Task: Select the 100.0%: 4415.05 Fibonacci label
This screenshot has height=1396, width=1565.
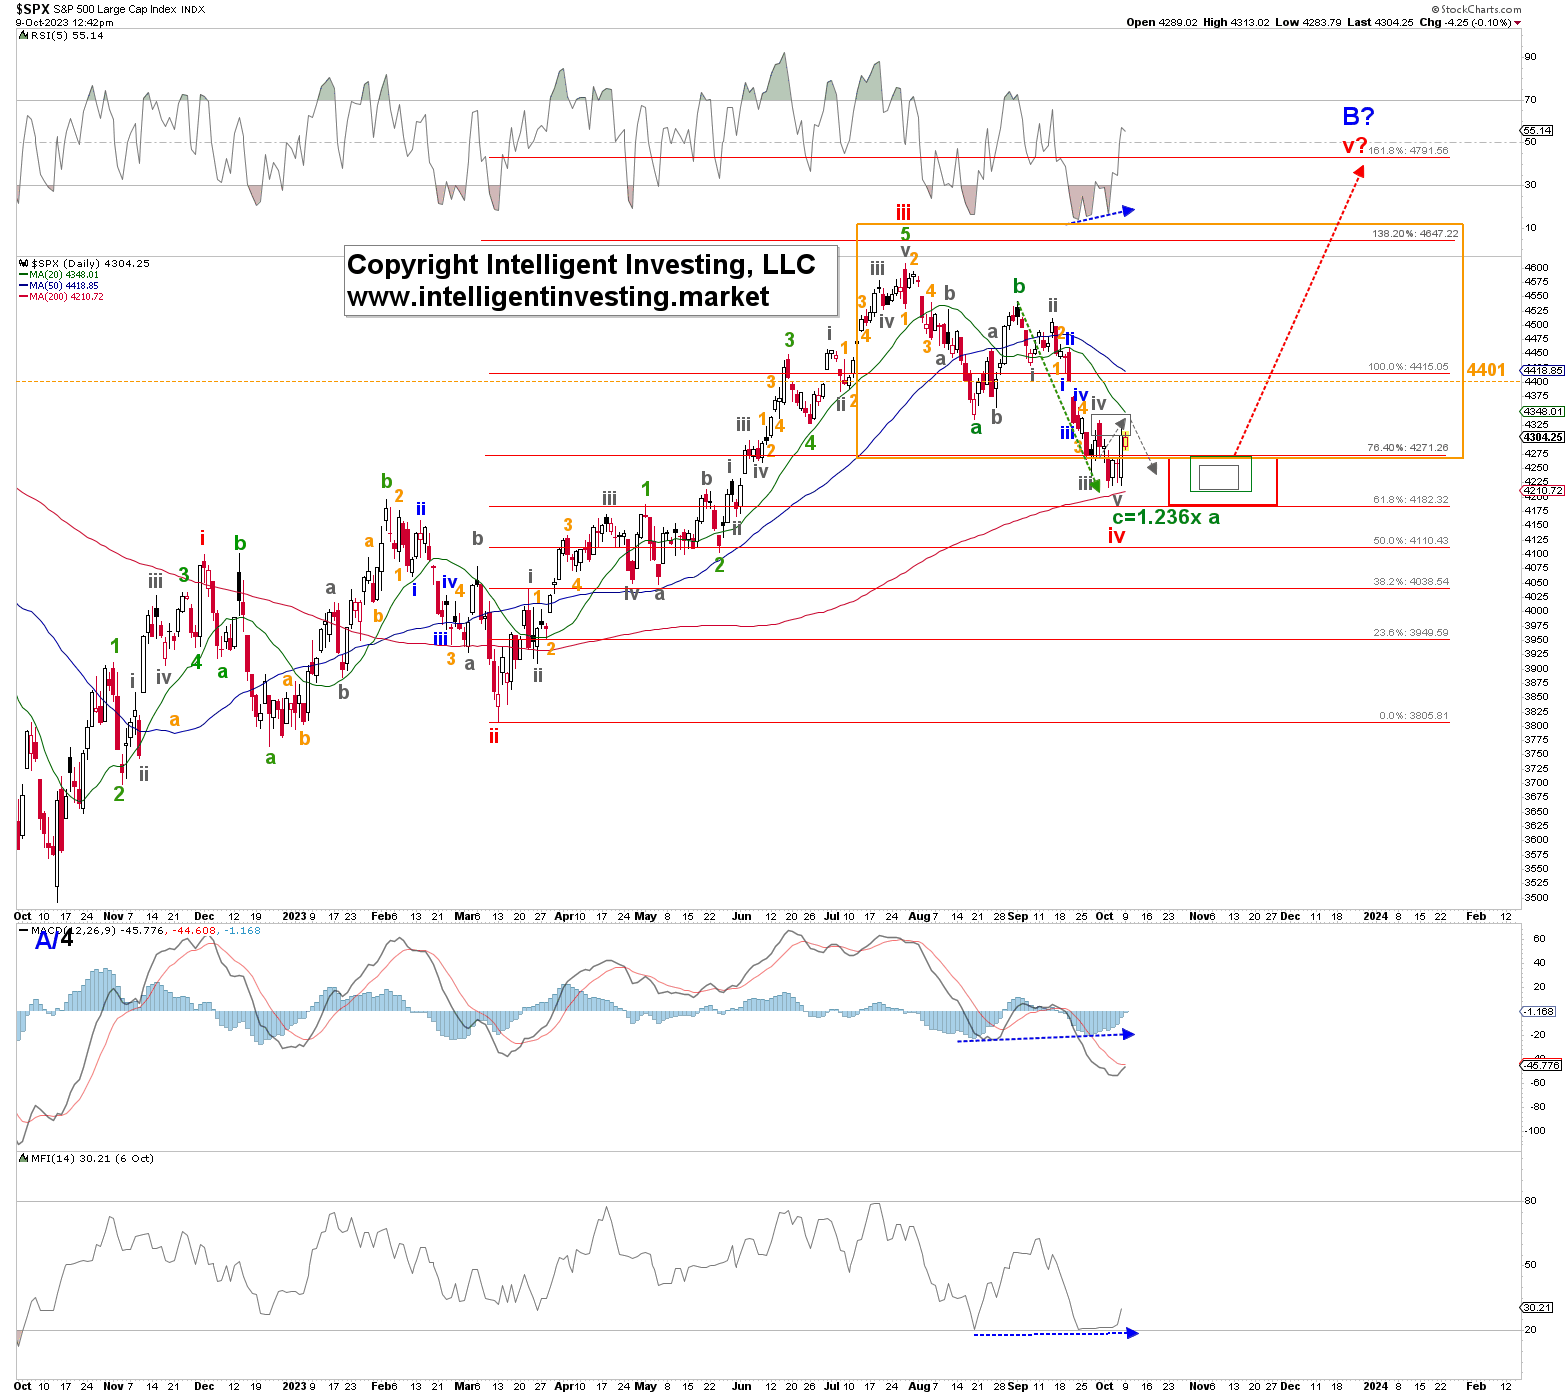Action: (1408, 367)
